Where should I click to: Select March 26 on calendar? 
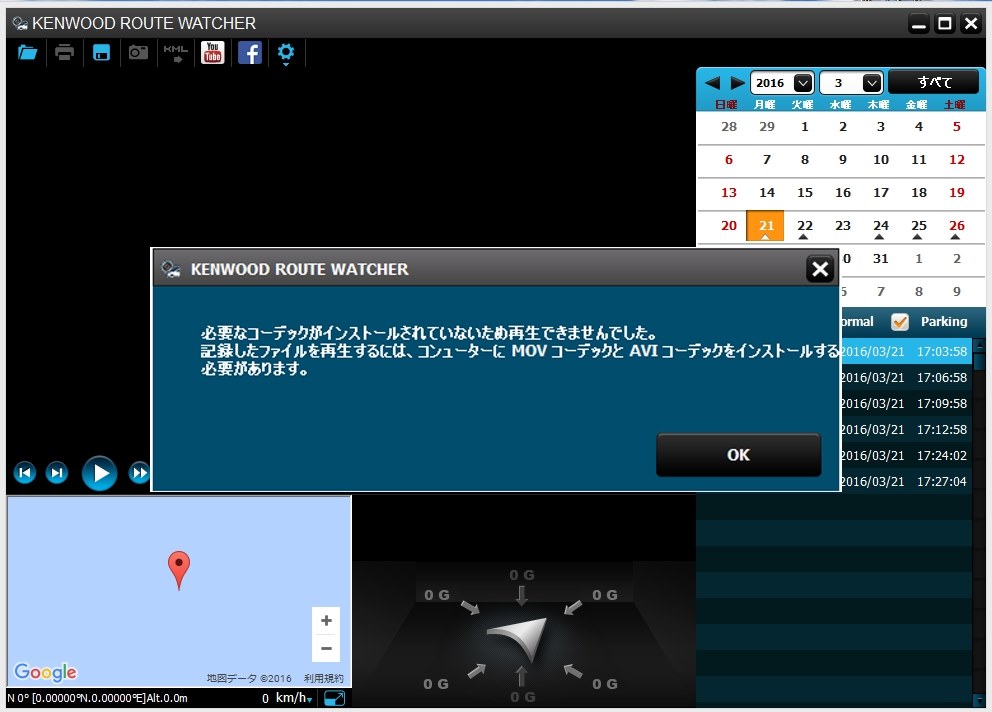[x=956, y=226]
